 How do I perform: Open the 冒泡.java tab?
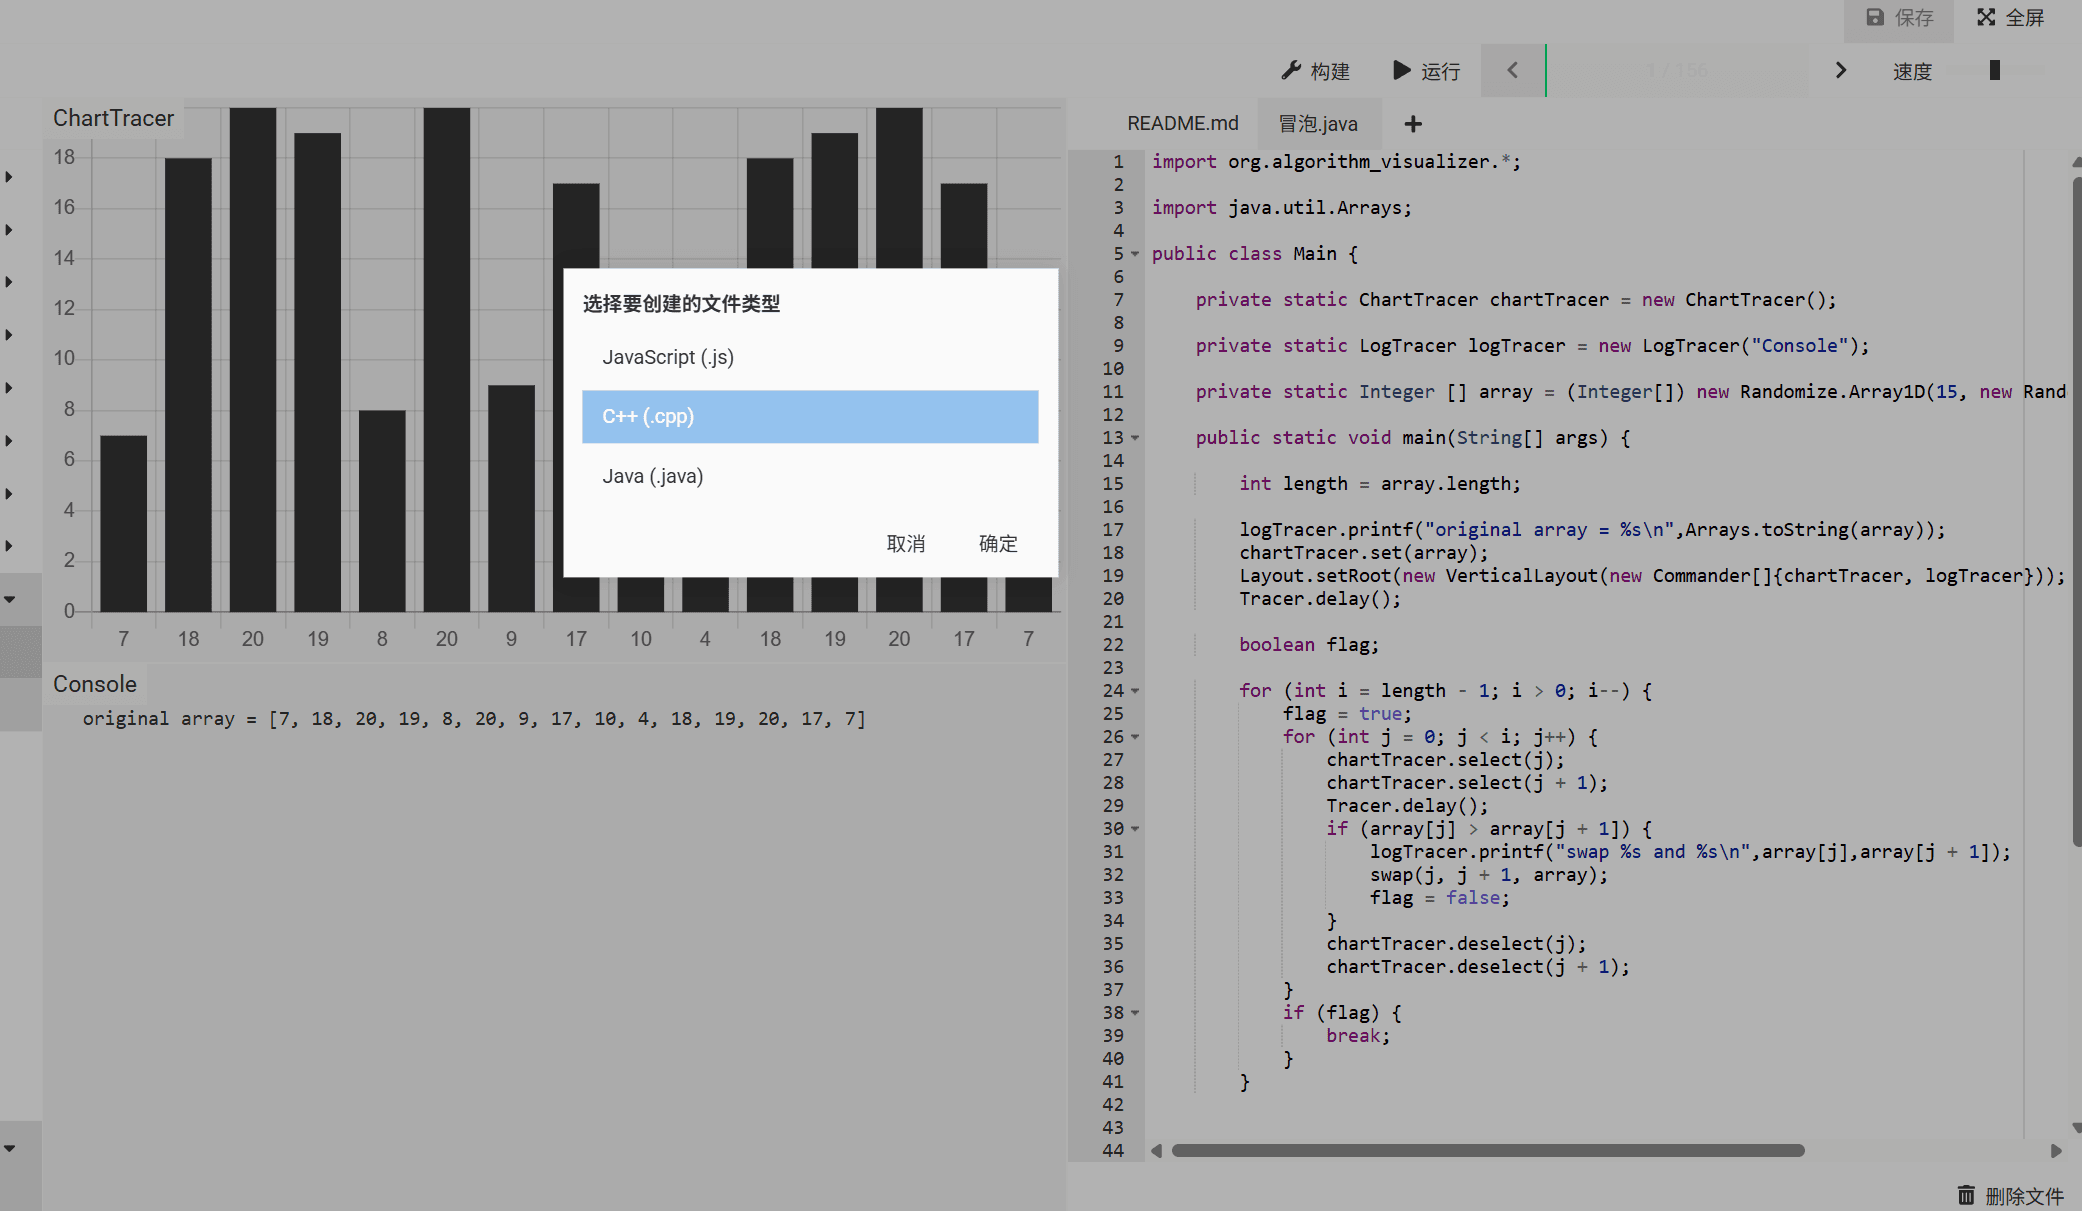click(x=1318, y=124)
